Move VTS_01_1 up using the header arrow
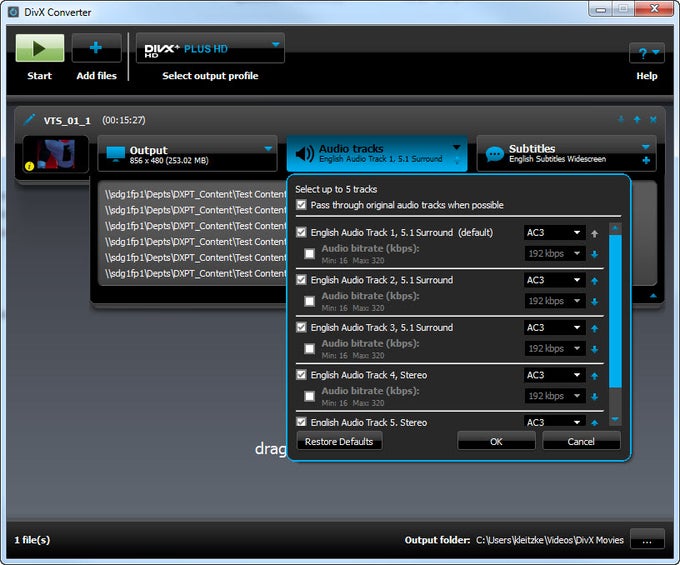The width and height of the screenshot is (680, 565). [x=637, y=119]
